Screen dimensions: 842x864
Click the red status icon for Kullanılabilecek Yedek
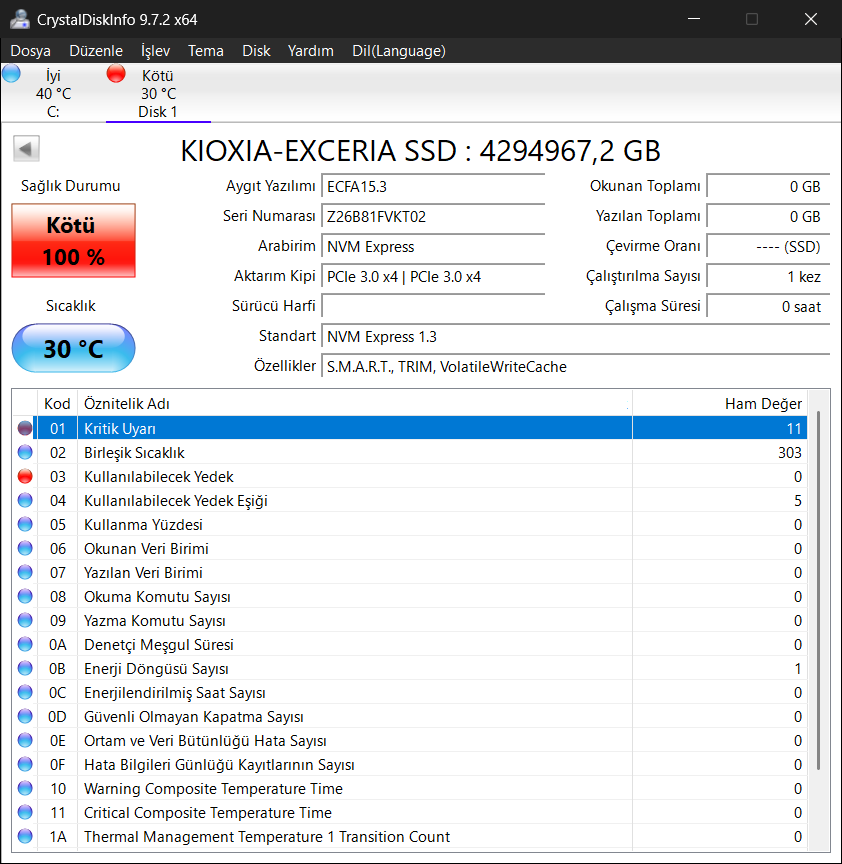pyautogui.click(x=25, y=476)
